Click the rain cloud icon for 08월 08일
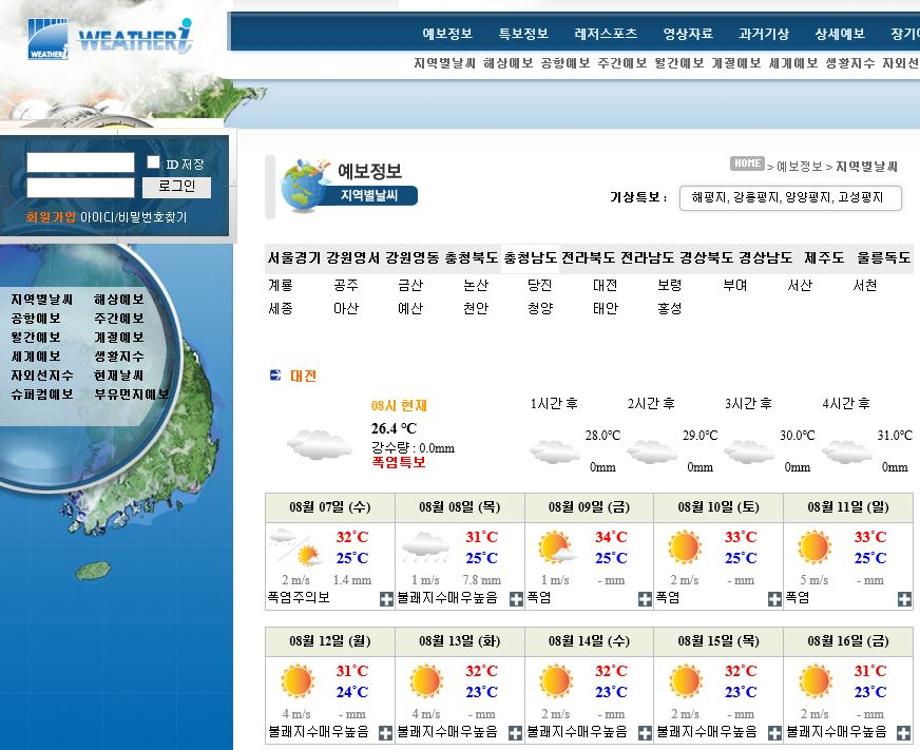The image size is (920, 750). 425,547
